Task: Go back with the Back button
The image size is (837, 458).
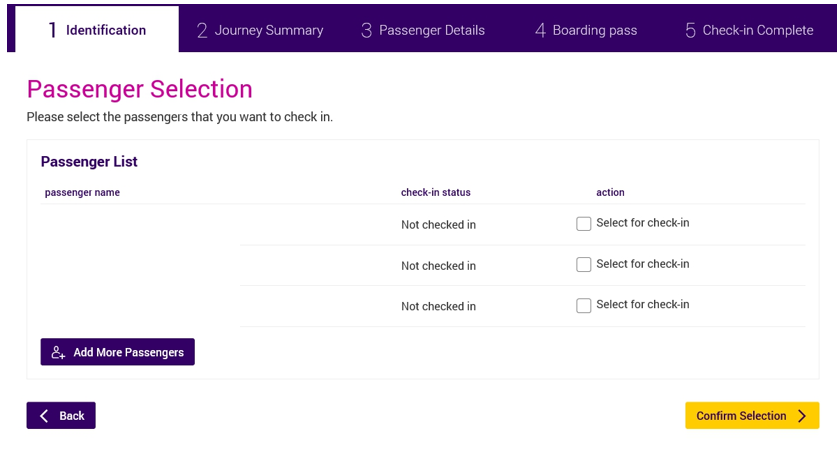Action: 61,415
